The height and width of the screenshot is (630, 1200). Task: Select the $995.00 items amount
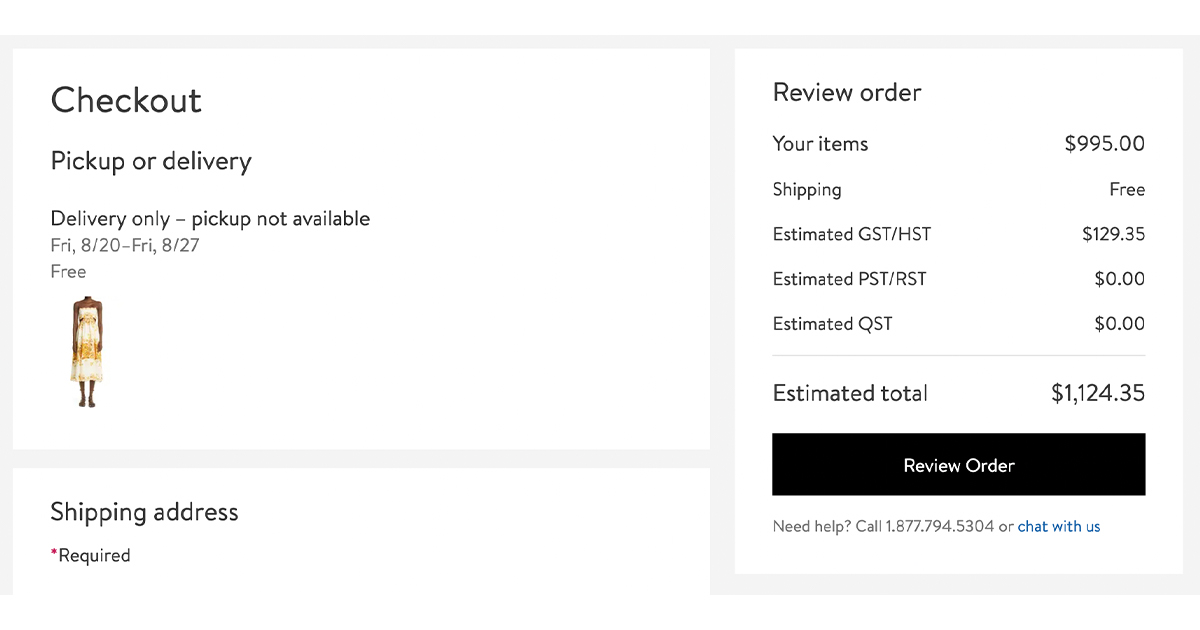click(x=1104, y=144)
